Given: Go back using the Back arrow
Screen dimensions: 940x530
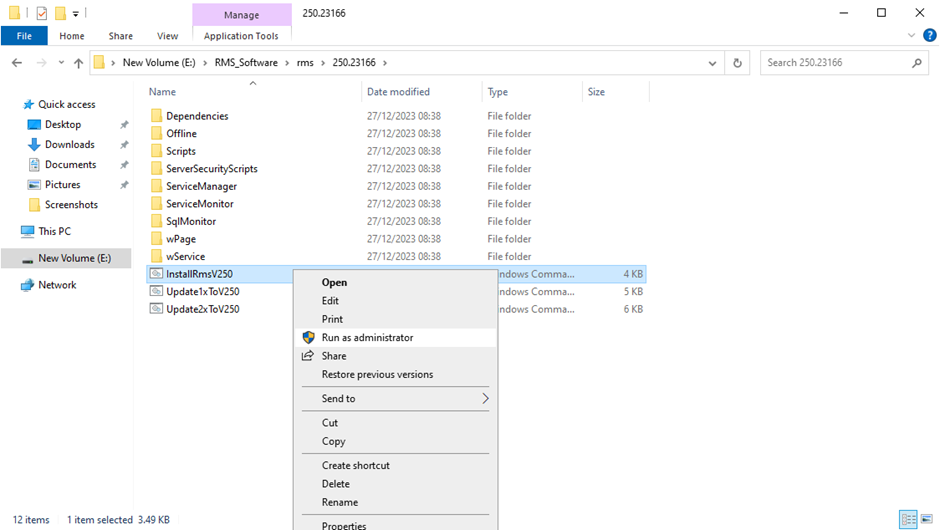Looking at the screenshot, I should (x=17, y=62).
